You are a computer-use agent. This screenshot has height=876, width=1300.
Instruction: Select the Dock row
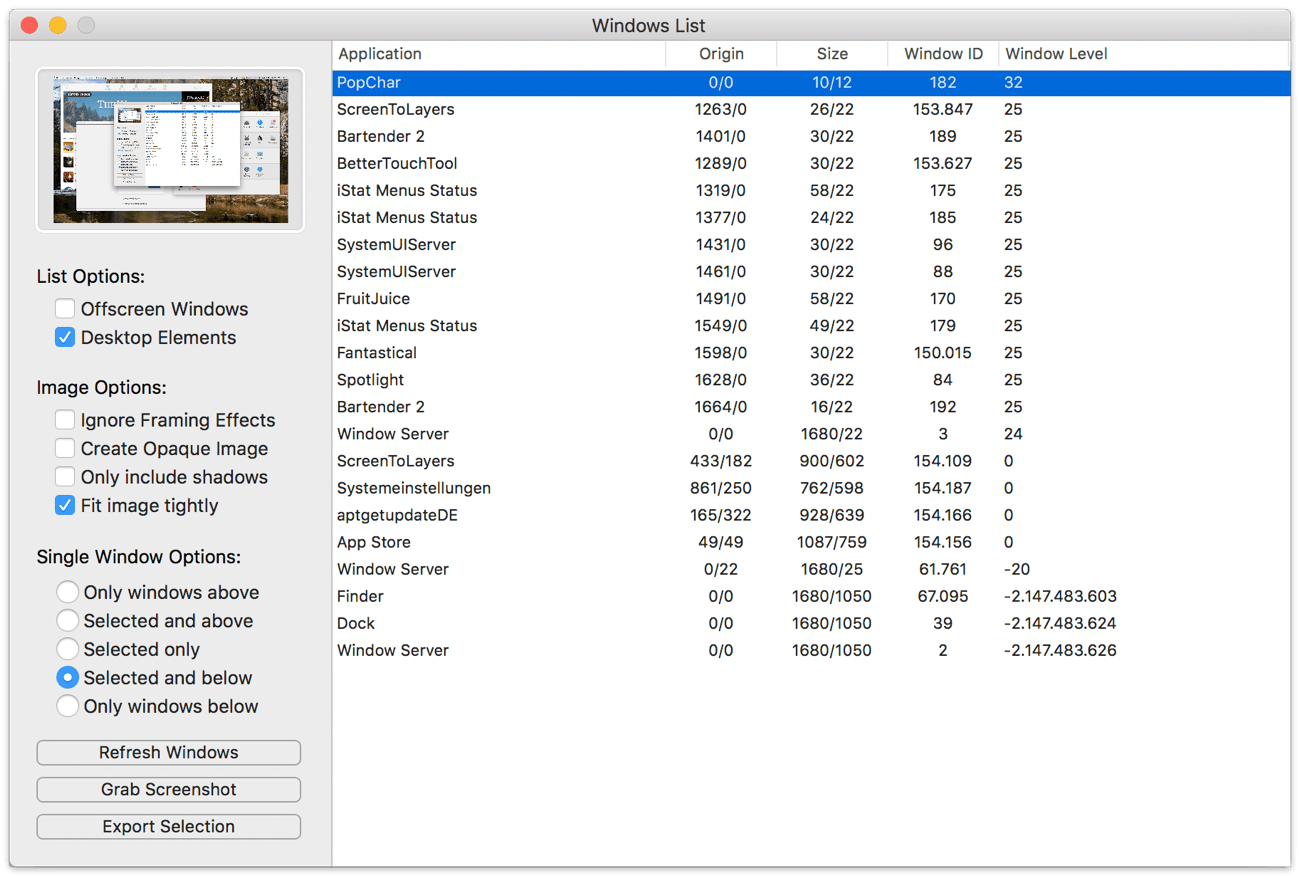811,622
